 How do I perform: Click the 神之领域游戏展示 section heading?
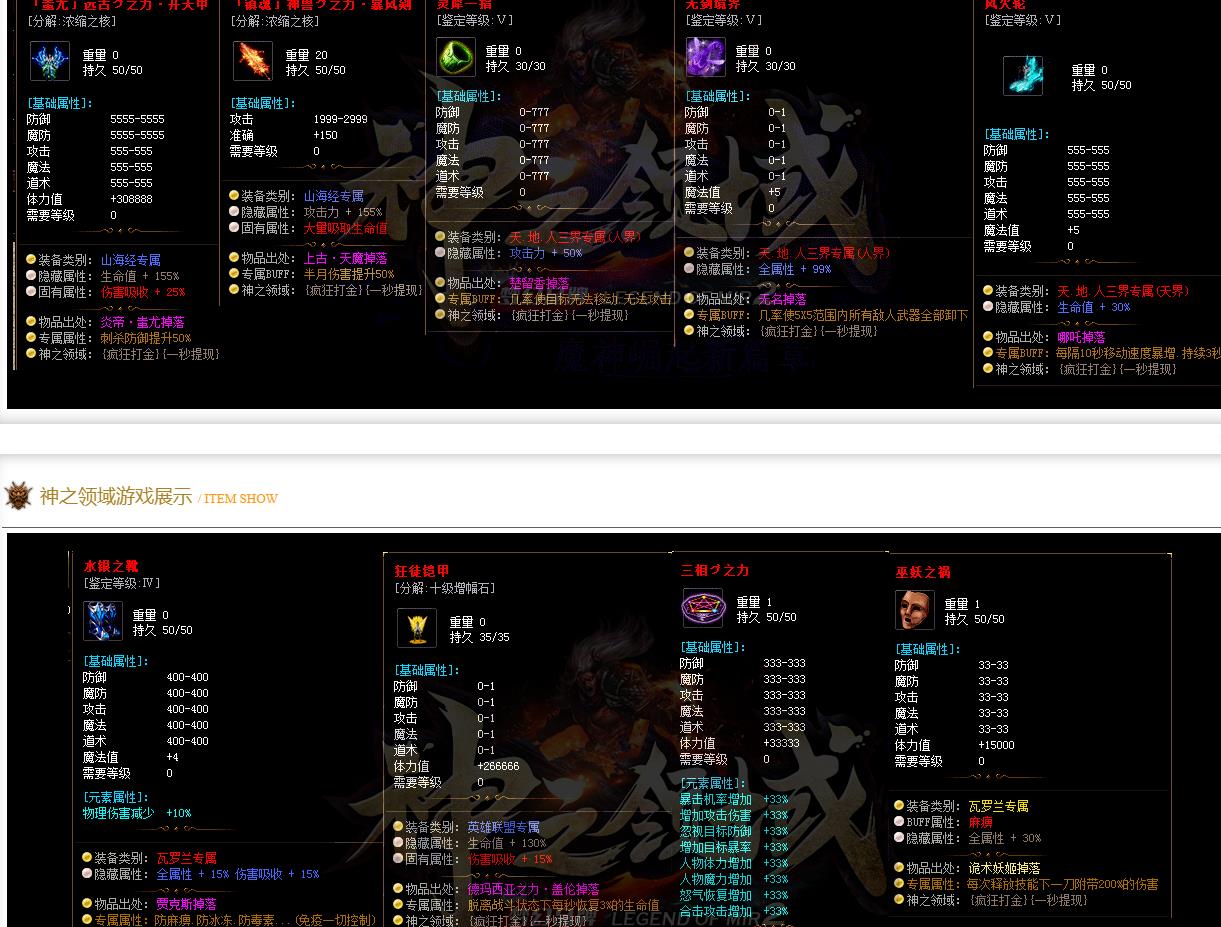point(116,497)
